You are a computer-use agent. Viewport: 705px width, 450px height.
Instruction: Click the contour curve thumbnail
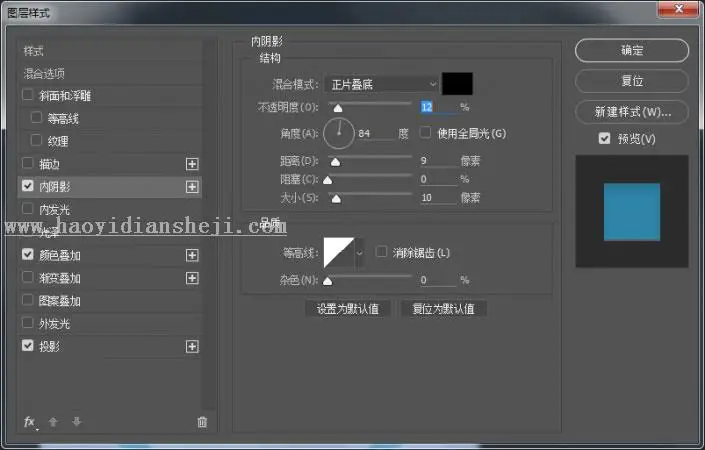click(x=339, y=253)
